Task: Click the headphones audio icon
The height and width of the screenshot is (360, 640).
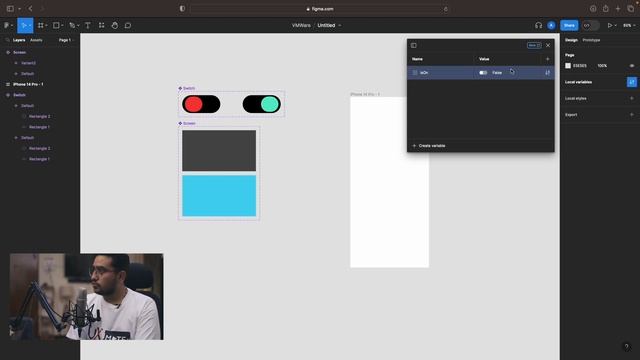Action: coord(538,25)
